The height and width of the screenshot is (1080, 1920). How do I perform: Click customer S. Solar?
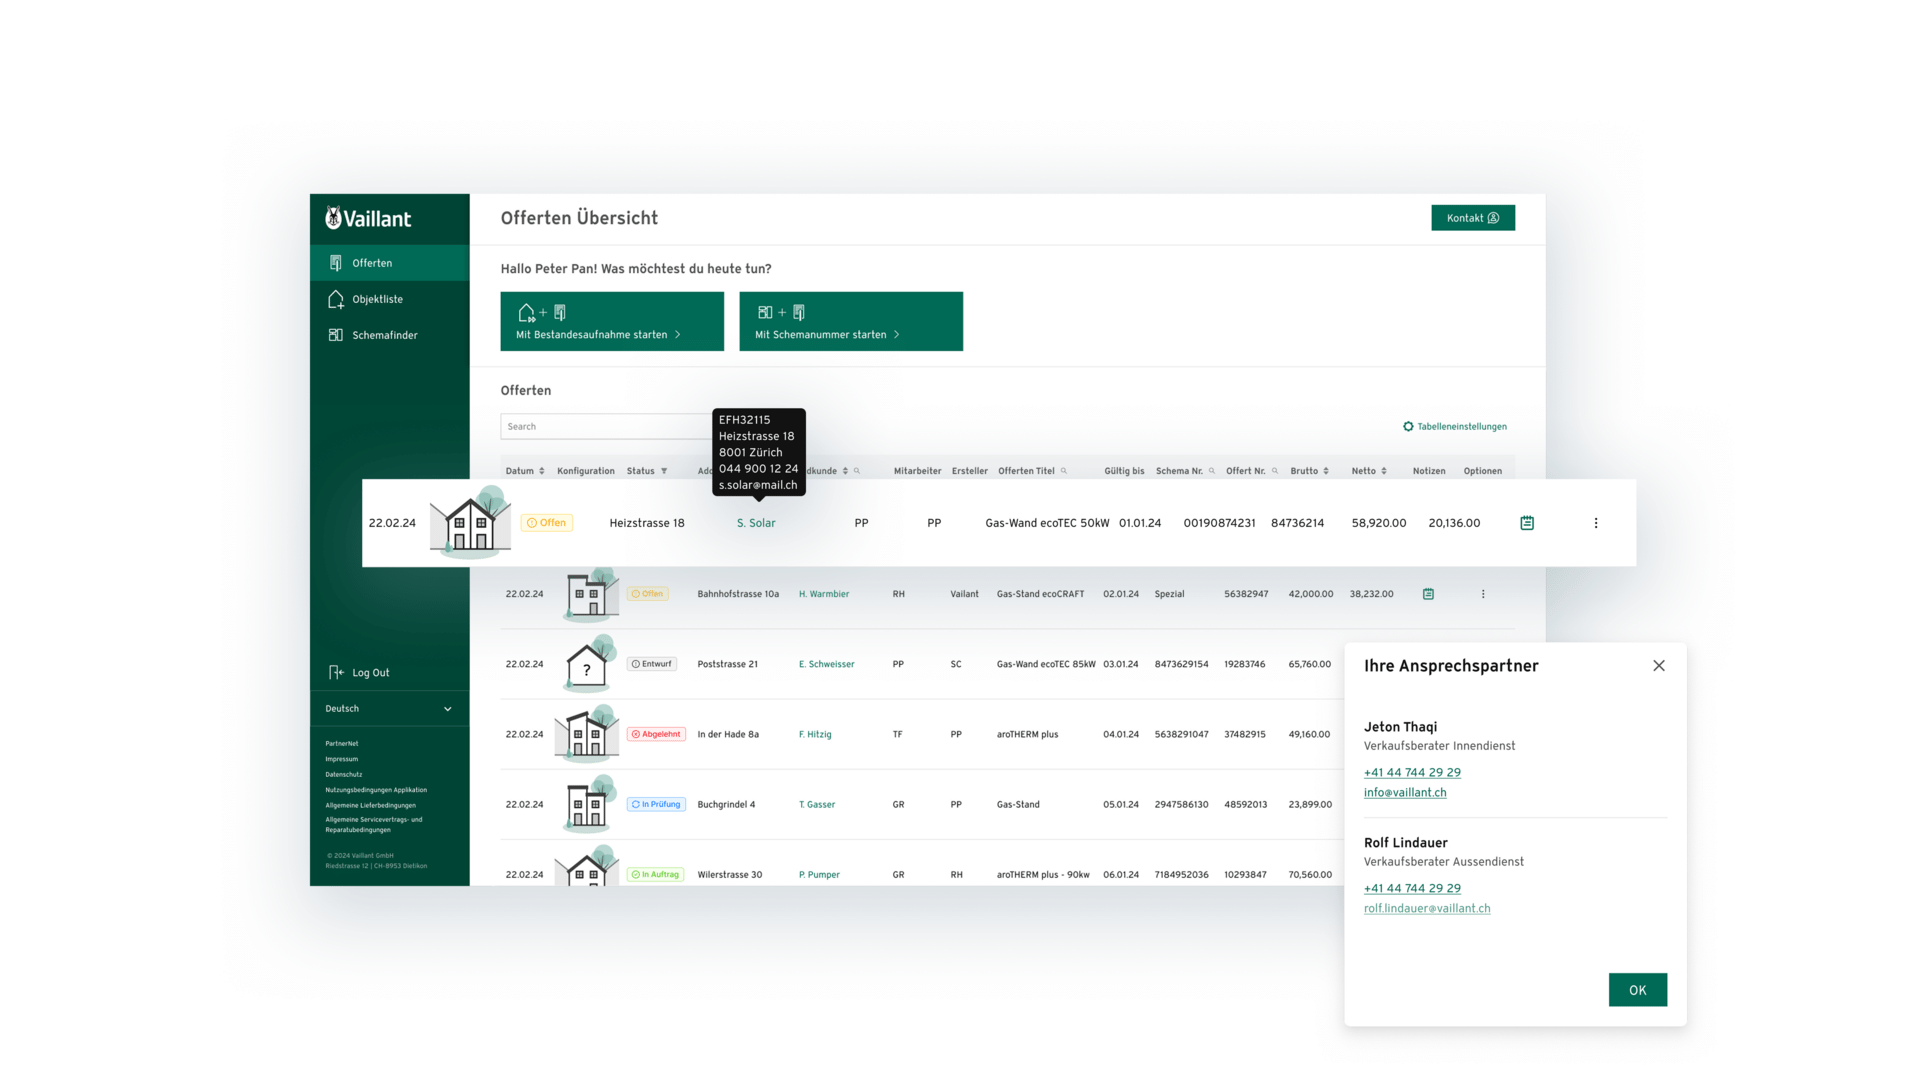(x=756, y=523)
